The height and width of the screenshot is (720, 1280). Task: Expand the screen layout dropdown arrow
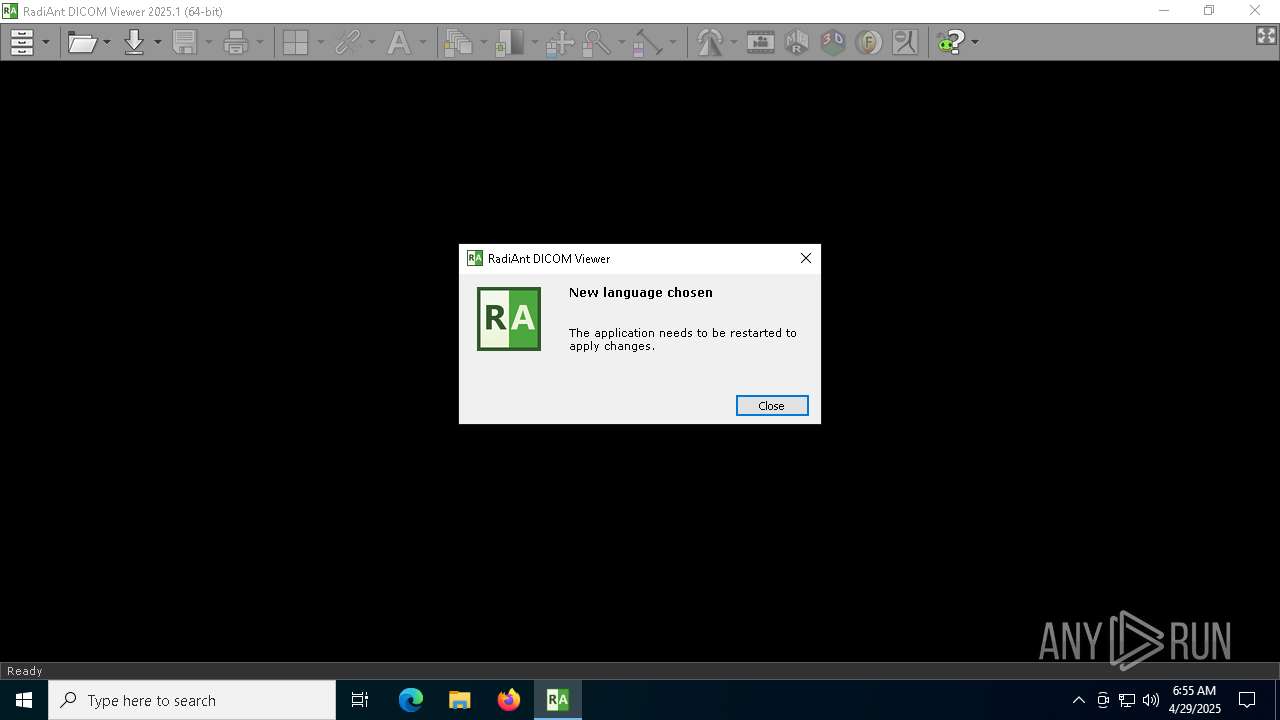coord(320,42)
